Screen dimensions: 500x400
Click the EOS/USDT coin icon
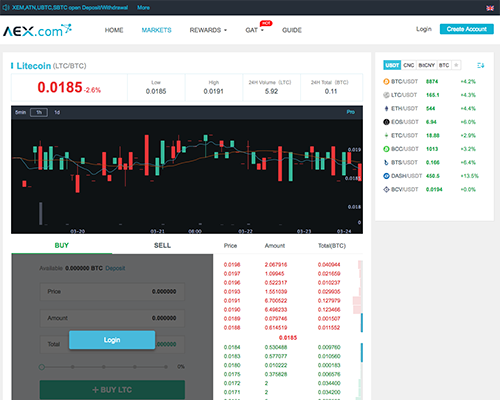[x=386, y=122]
